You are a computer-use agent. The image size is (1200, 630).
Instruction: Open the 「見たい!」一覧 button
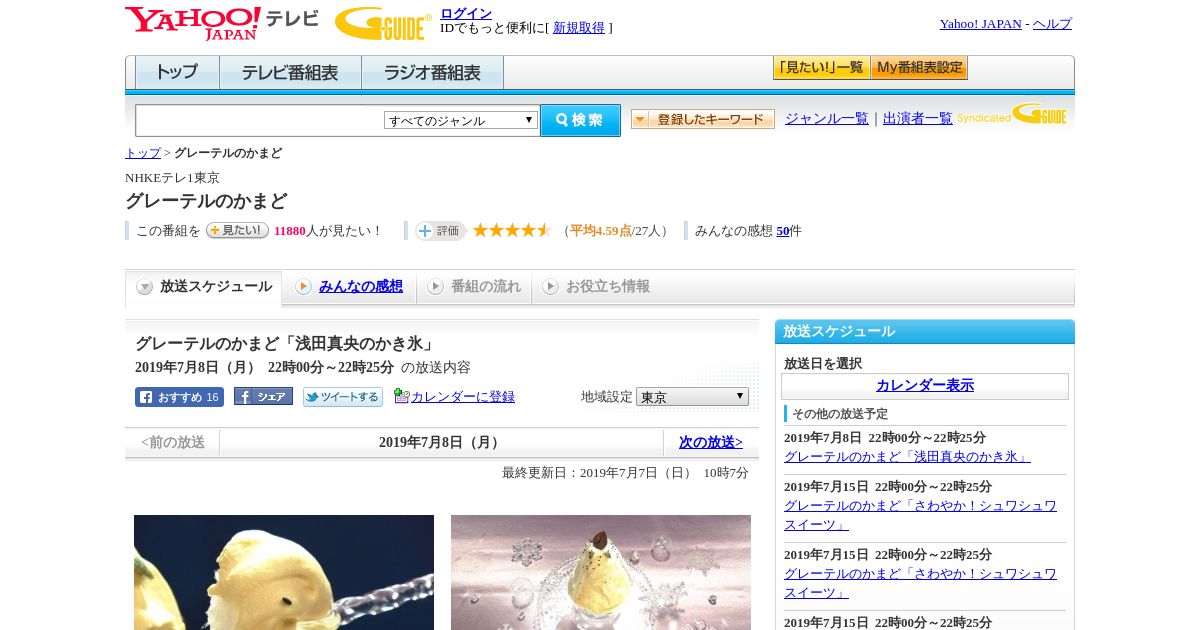(x=821, y=68)
